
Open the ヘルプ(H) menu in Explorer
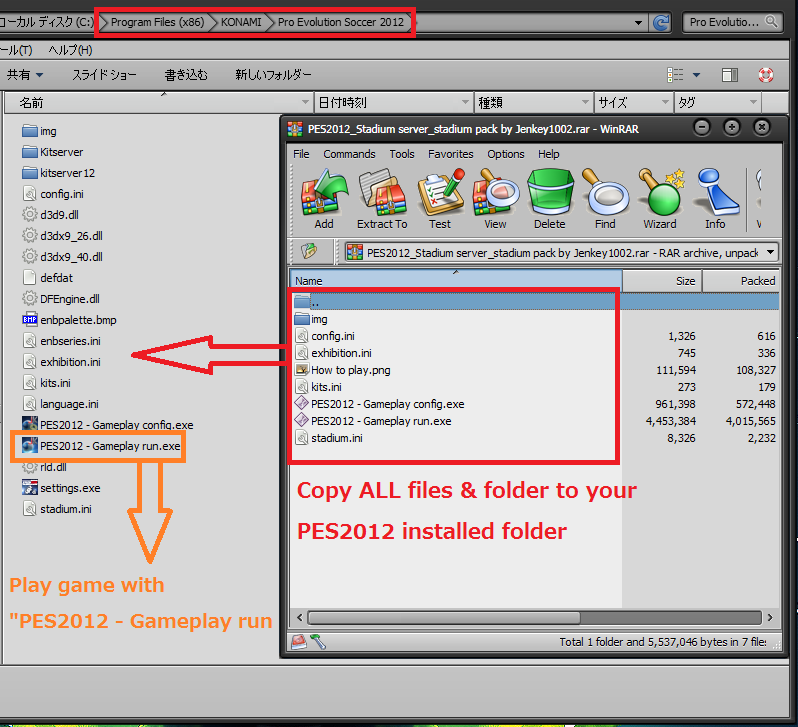tap(70, 50)
